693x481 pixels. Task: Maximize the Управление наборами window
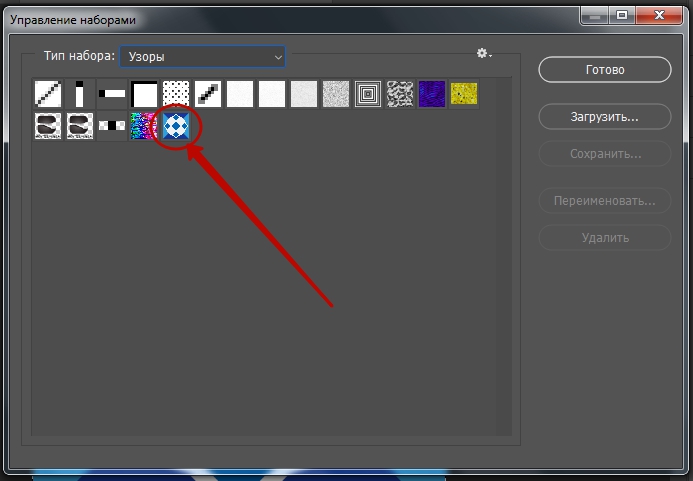(622, 16)
